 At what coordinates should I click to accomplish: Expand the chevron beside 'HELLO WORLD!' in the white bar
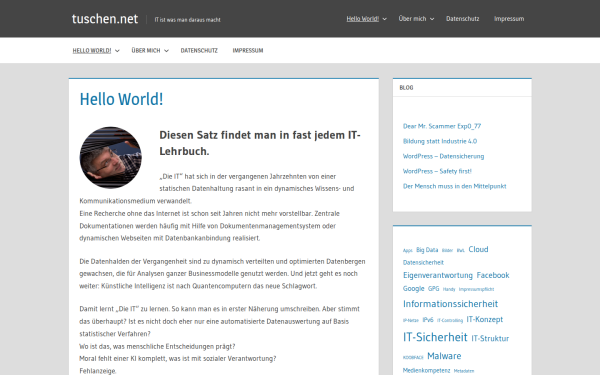pyautogui.click(x=117, y=51)
